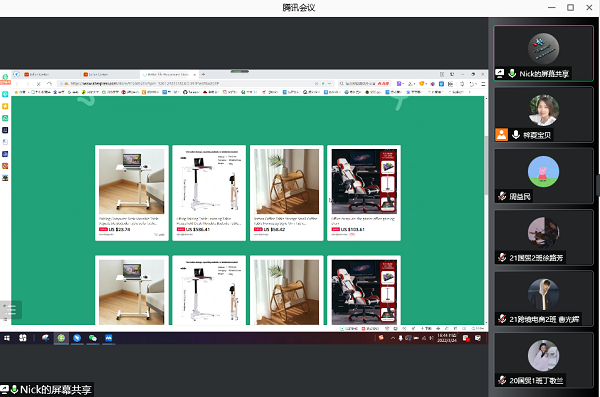The width and height of the screenshot is (600, 397).
Task: Open the US $103.61 gaming chair listing
Action: (x=364, y=193)
